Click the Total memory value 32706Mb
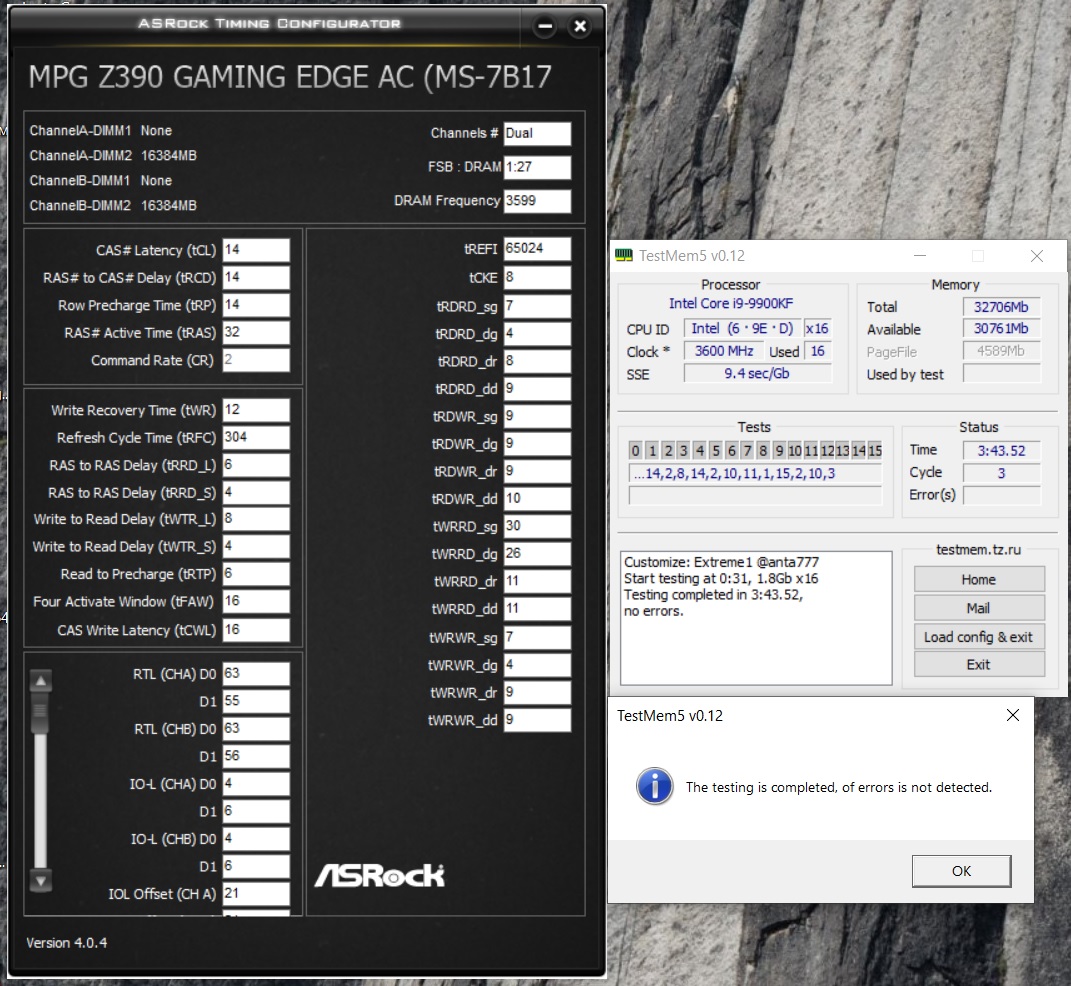 [1001, 307]
